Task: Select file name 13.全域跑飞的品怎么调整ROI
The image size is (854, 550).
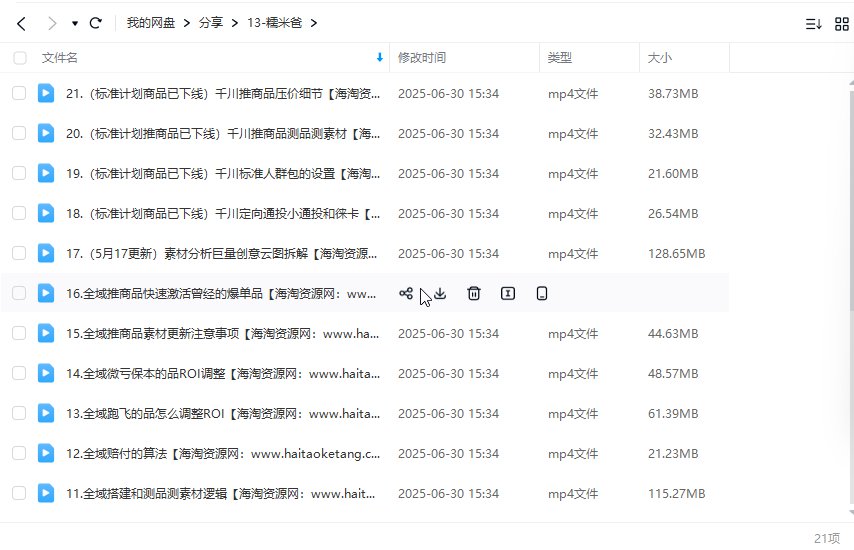Action: (x=223, y=413)
